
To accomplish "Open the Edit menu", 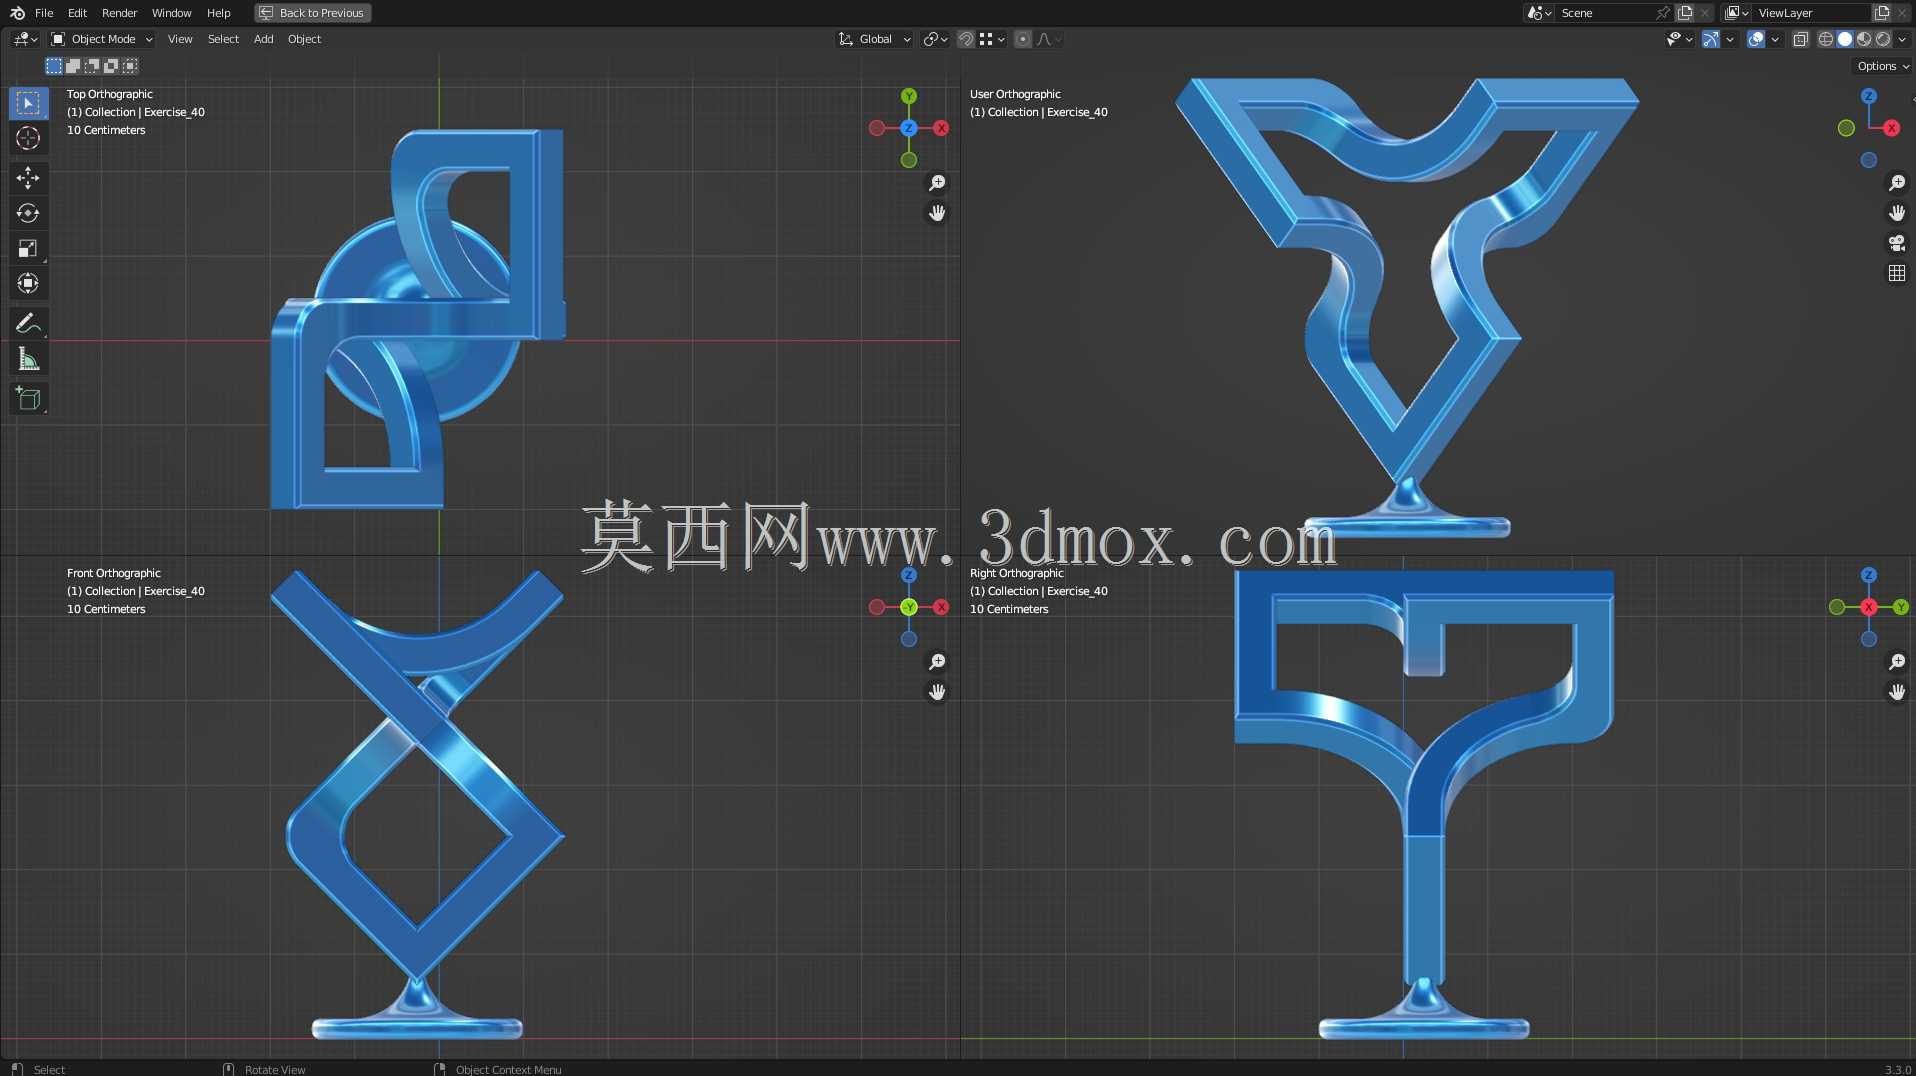I will point(77,13).
